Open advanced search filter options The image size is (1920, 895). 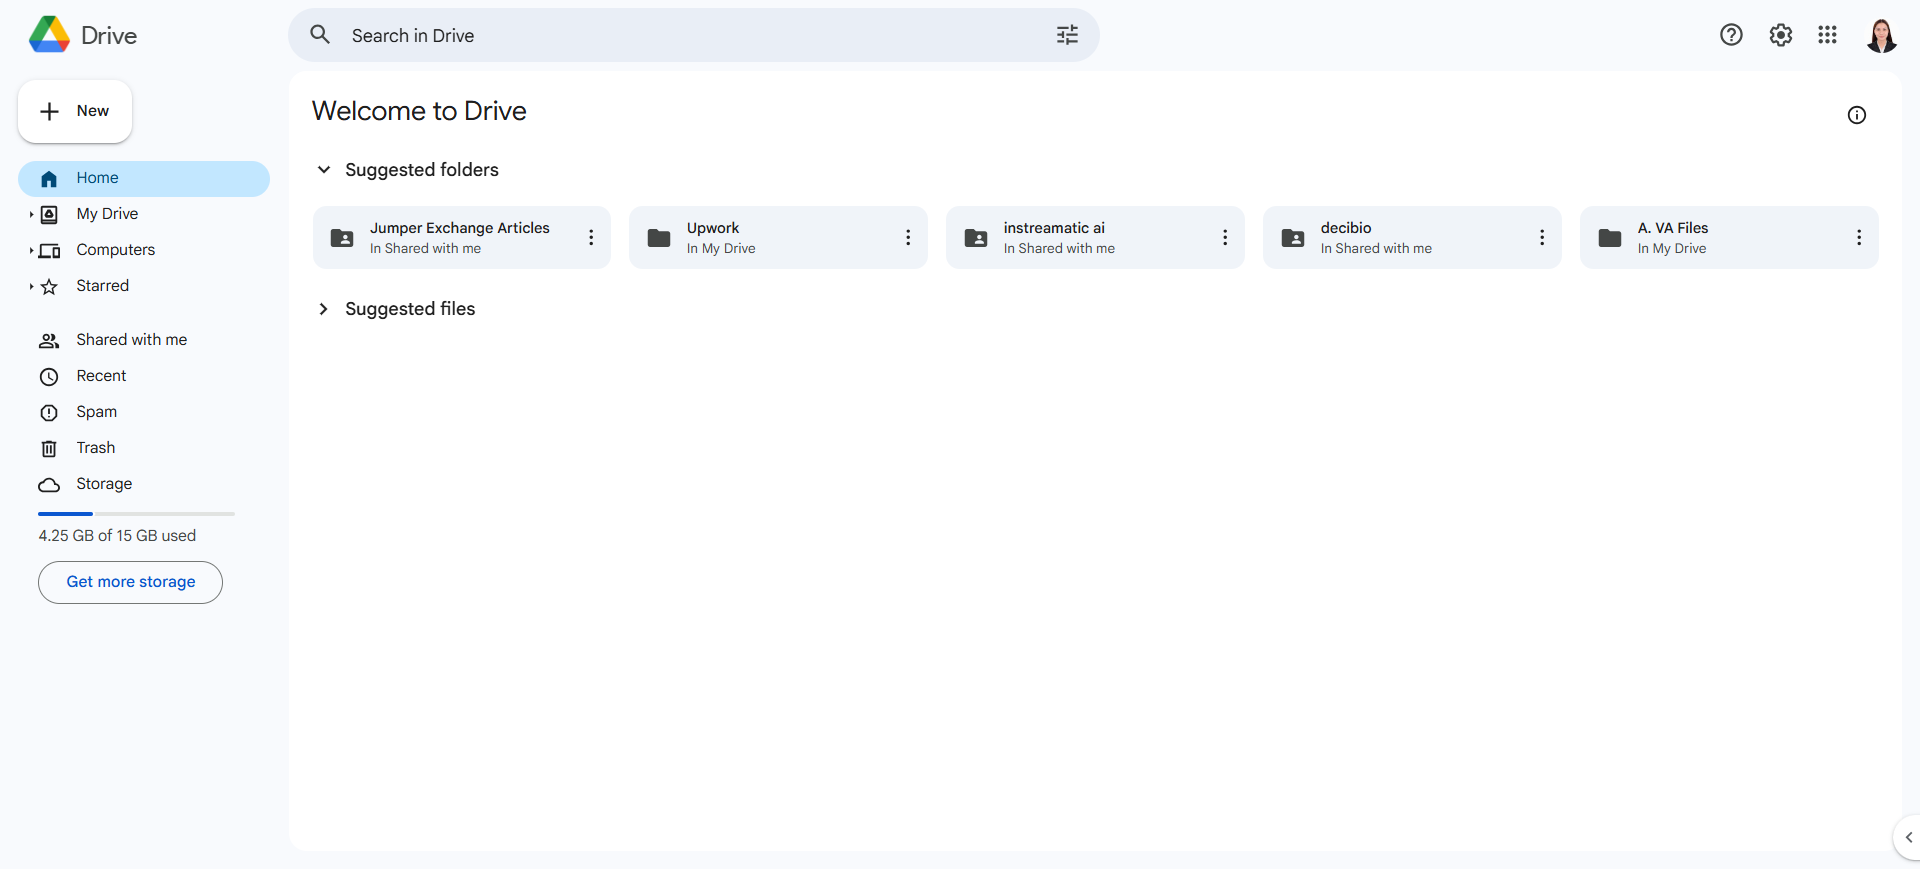click(1067, 36)
